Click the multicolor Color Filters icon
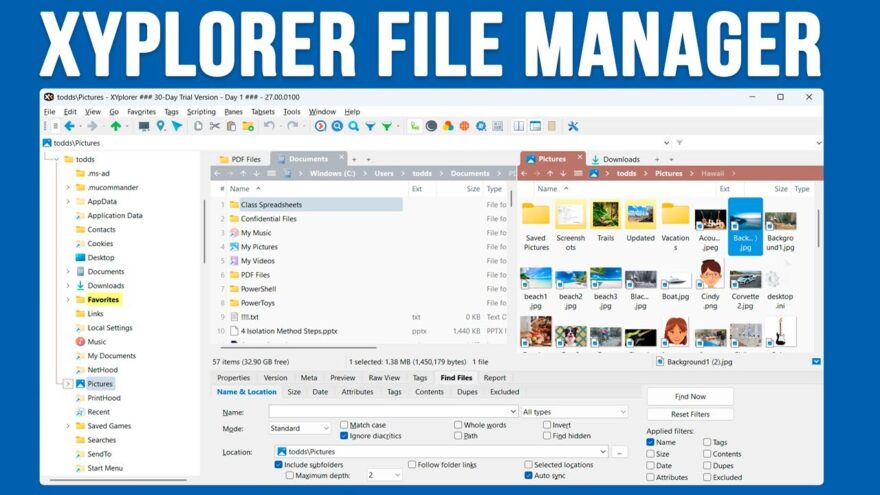 448,126
